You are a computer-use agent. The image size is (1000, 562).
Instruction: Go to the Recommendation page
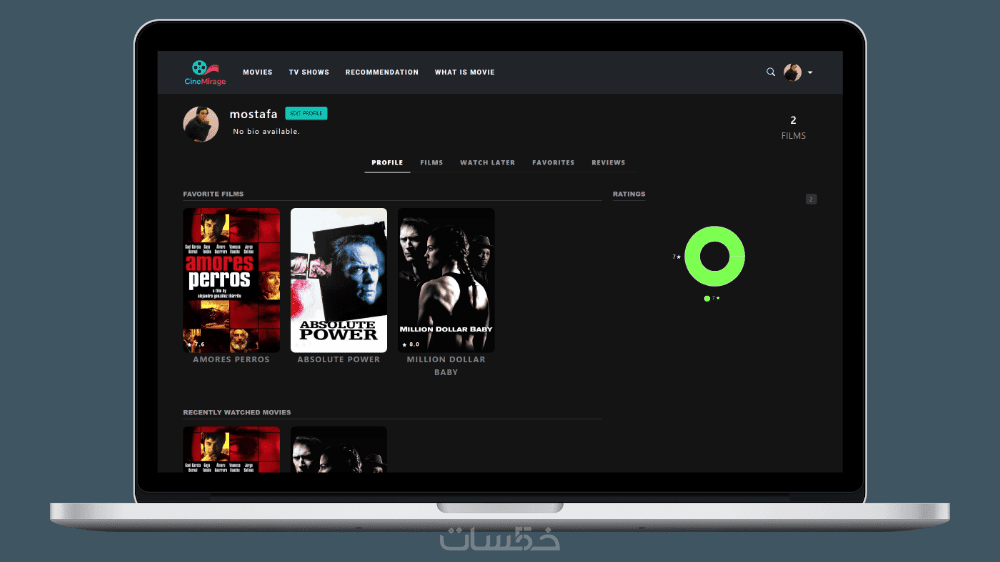382,72
